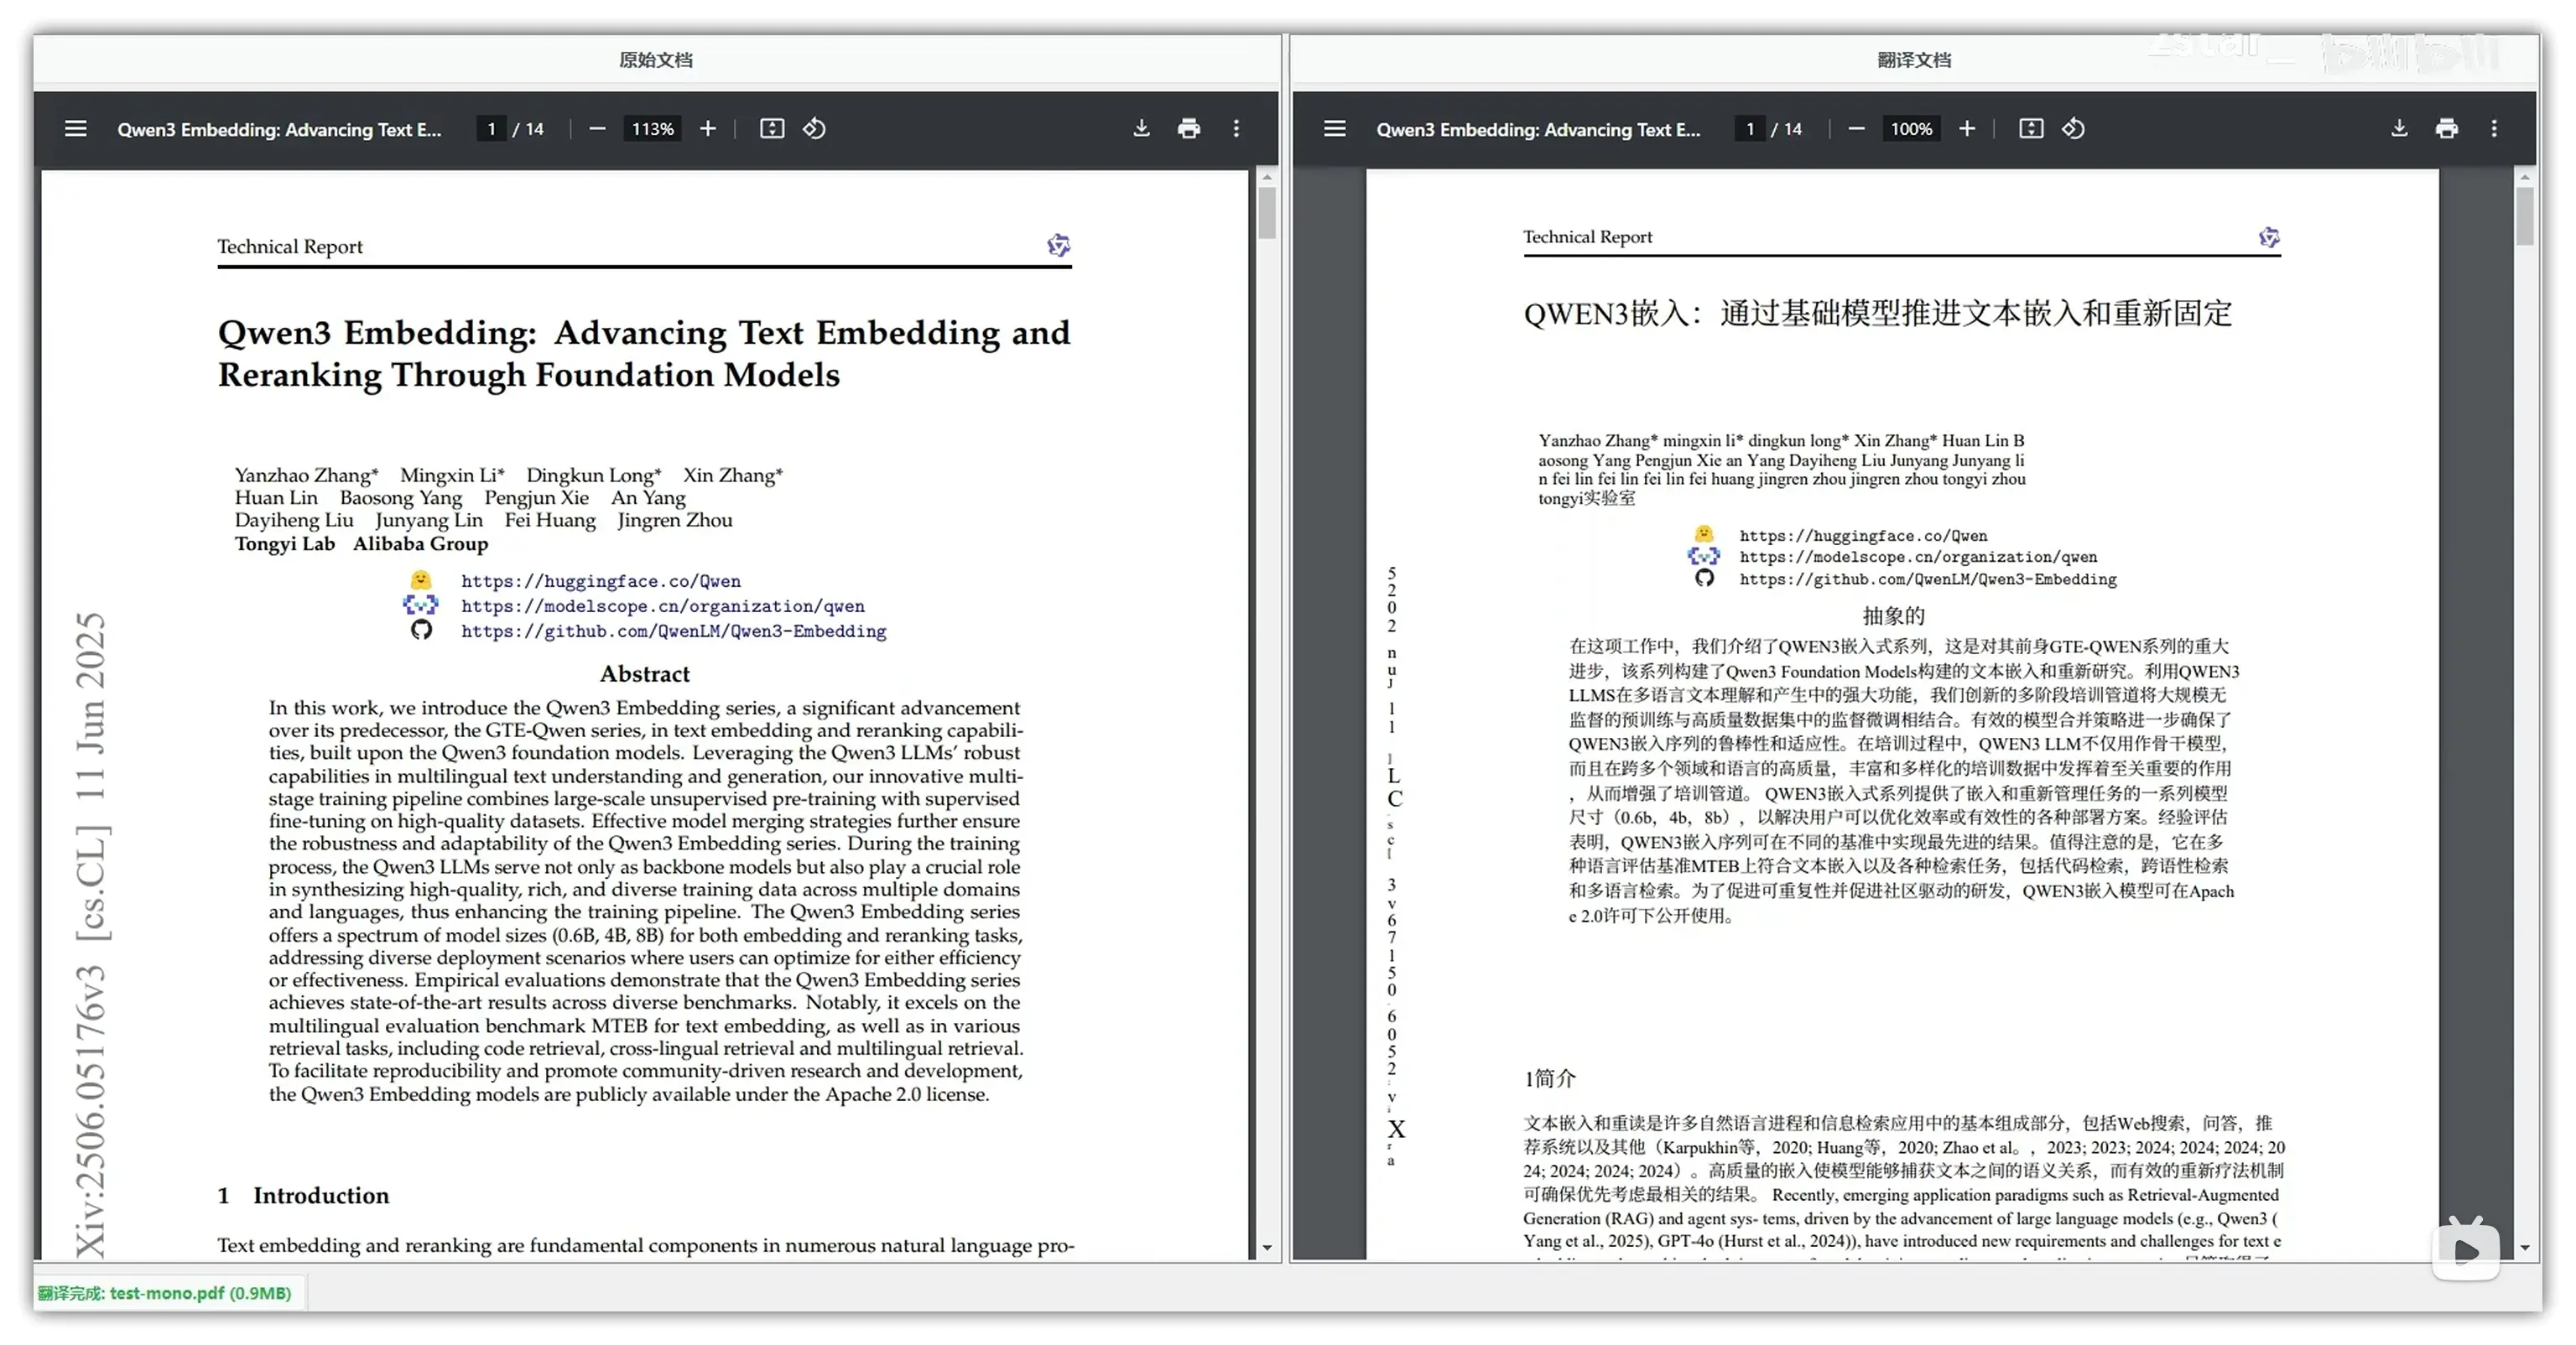The width and height of the screenshot is (2576, 1345).
Task: Print the translated document
Action: coord(2447,128)
